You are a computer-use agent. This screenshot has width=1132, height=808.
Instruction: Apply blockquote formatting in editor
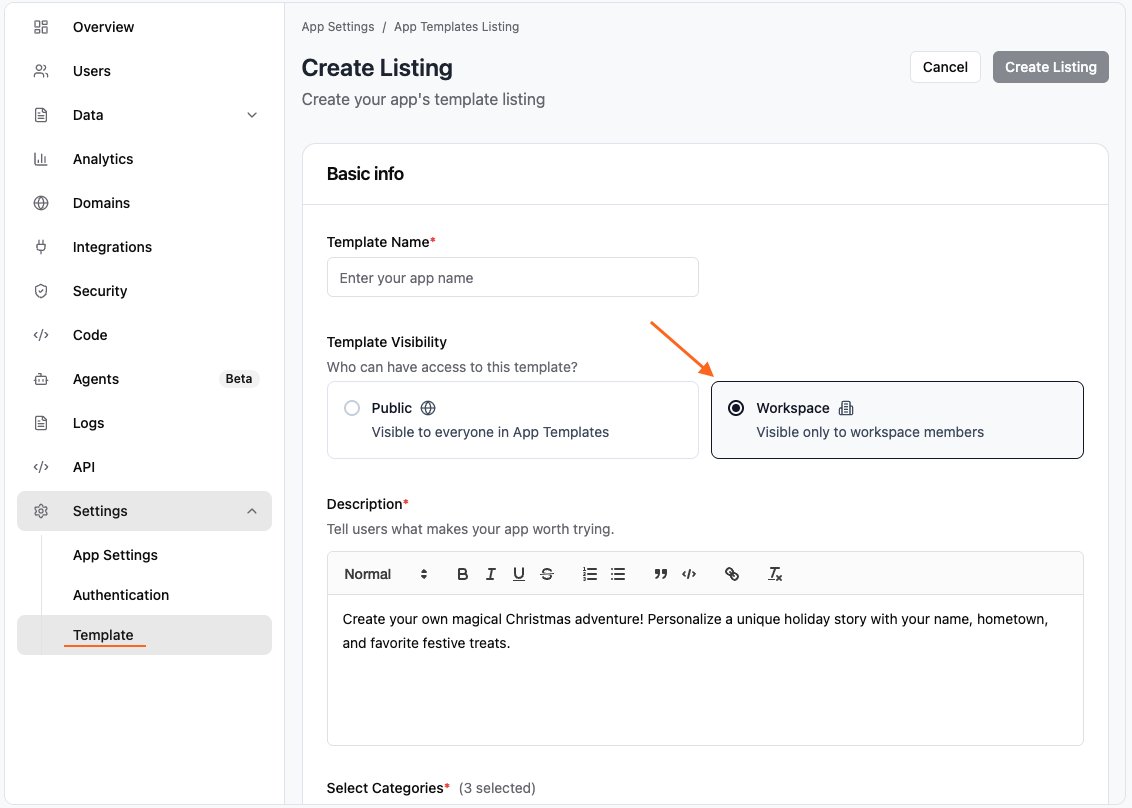coord(661,575)
